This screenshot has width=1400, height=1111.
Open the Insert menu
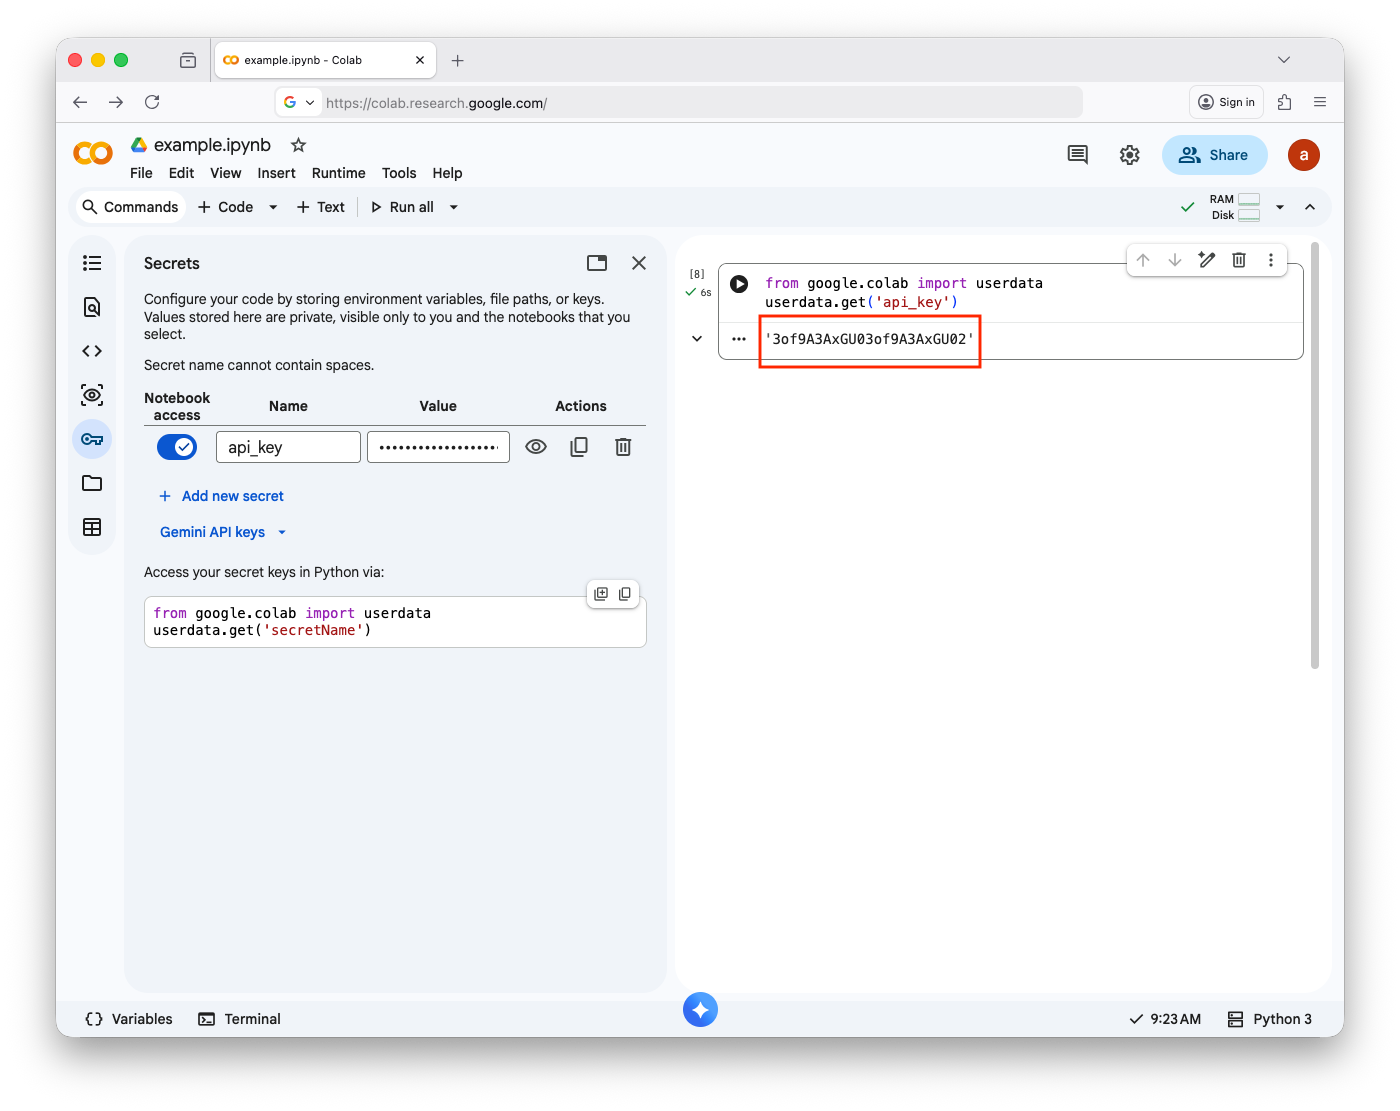(x=276, y=173)
